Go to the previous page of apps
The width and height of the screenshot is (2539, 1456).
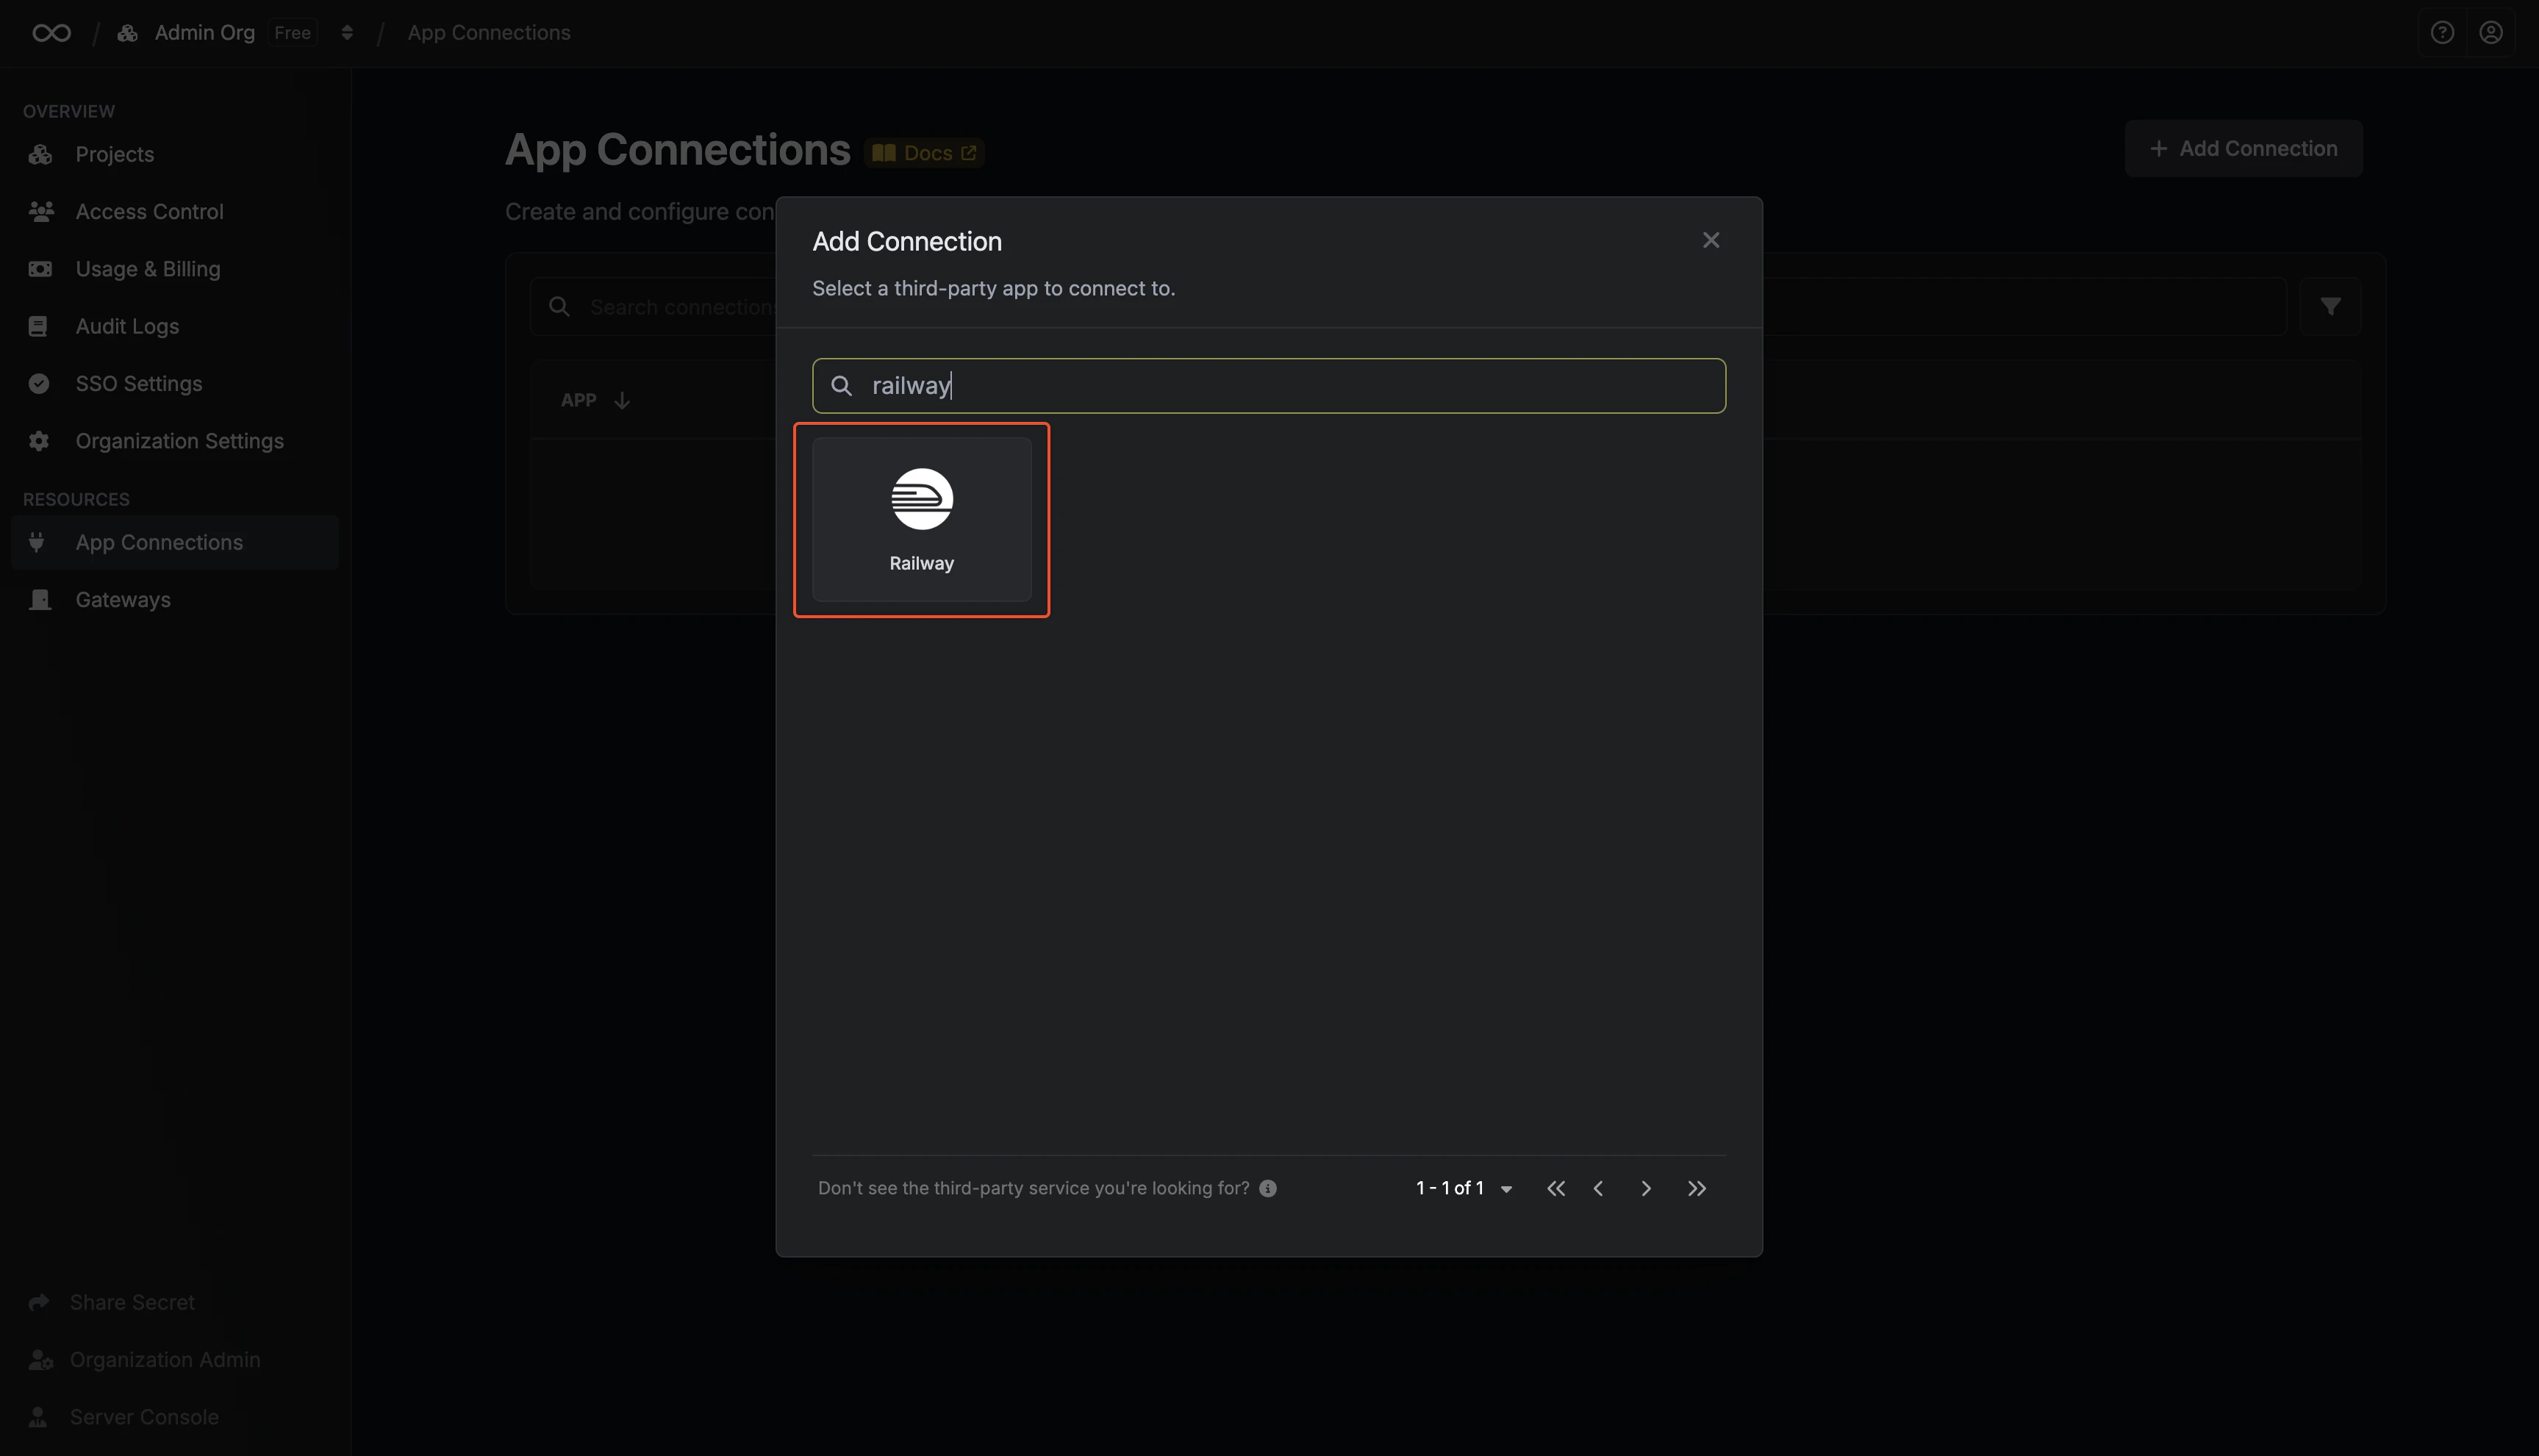[1598, 1188]
